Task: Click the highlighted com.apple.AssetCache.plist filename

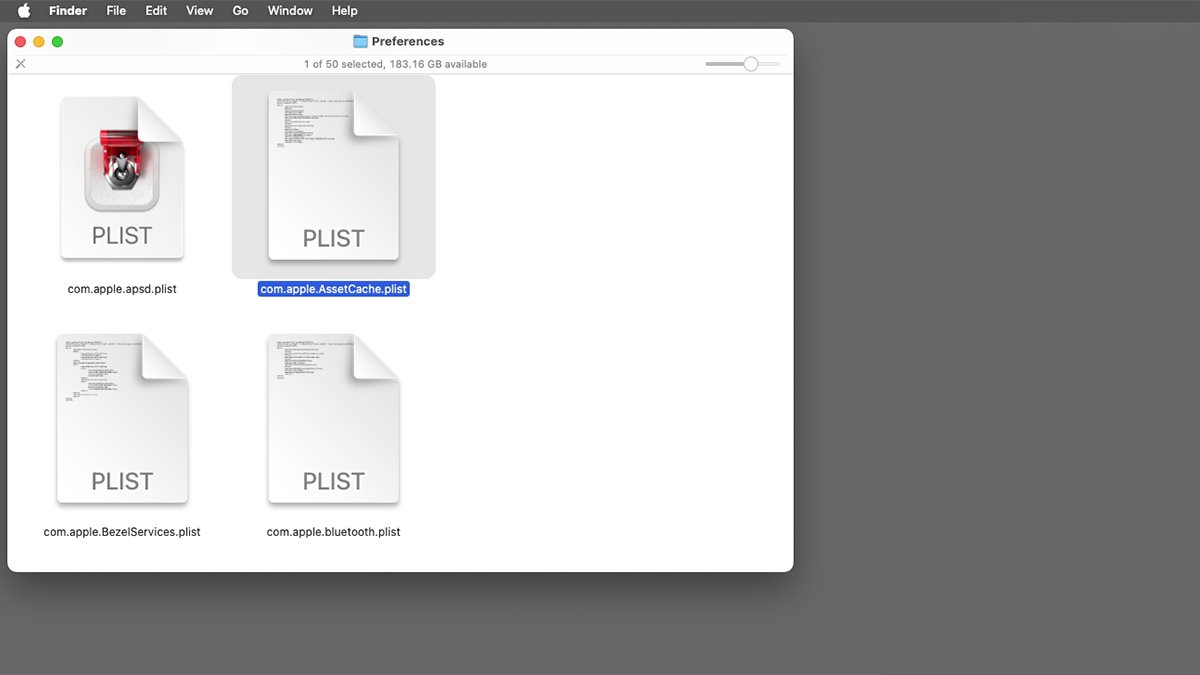Action: click(x=333, y=289)
